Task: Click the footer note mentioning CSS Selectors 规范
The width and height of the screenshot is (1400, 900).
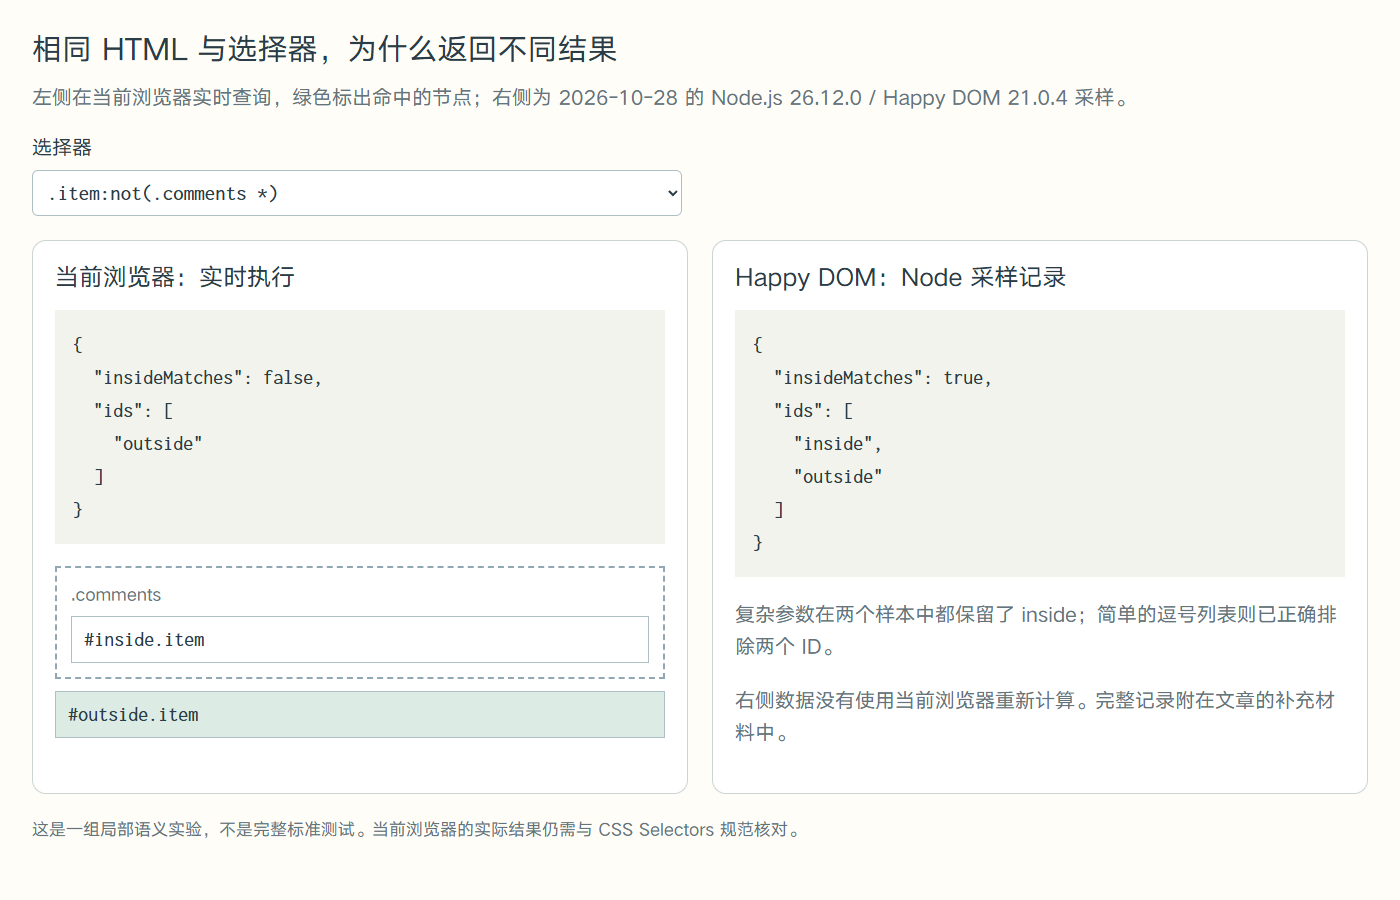Action: (418, 829)
